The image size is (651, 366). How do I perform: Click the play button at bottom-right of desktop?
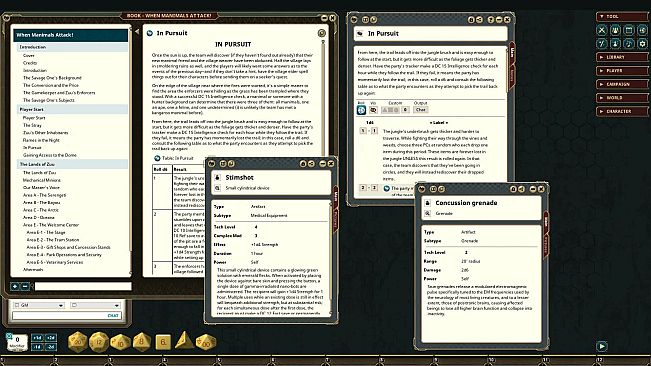click(x=602, y=346)
